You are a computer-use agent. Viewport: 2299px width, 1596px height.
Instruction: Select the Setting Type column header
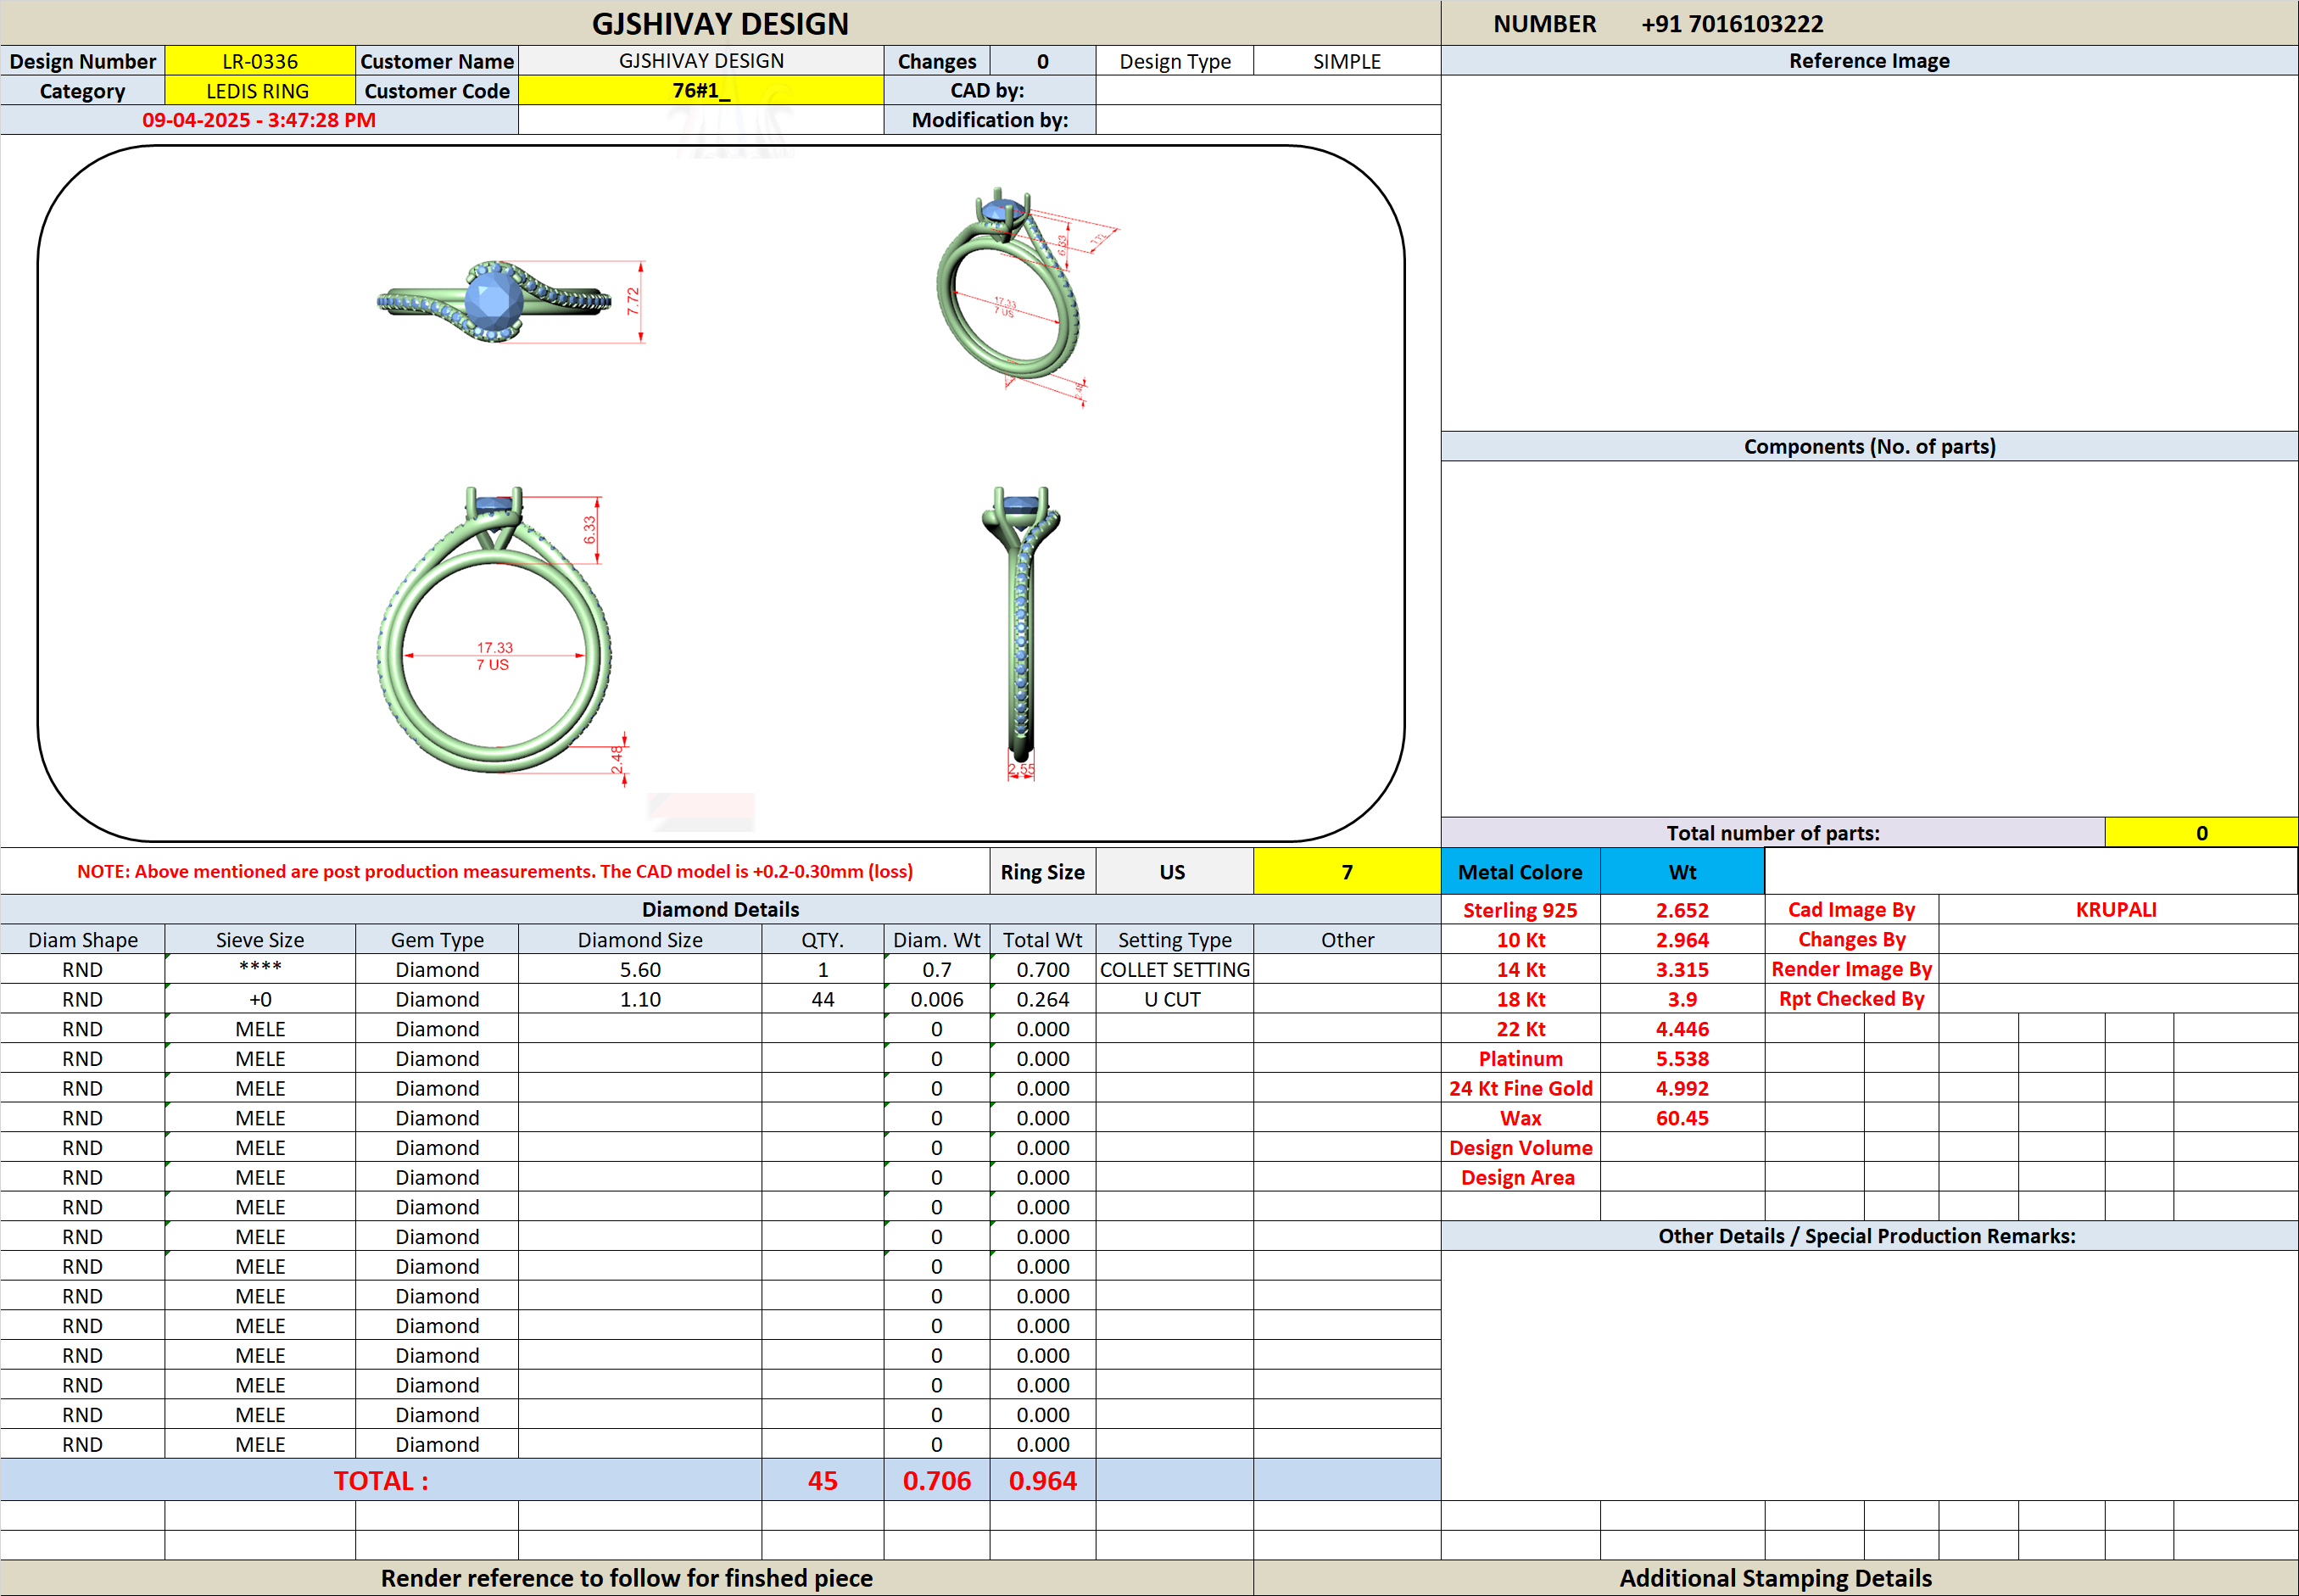pos(1174,940)
